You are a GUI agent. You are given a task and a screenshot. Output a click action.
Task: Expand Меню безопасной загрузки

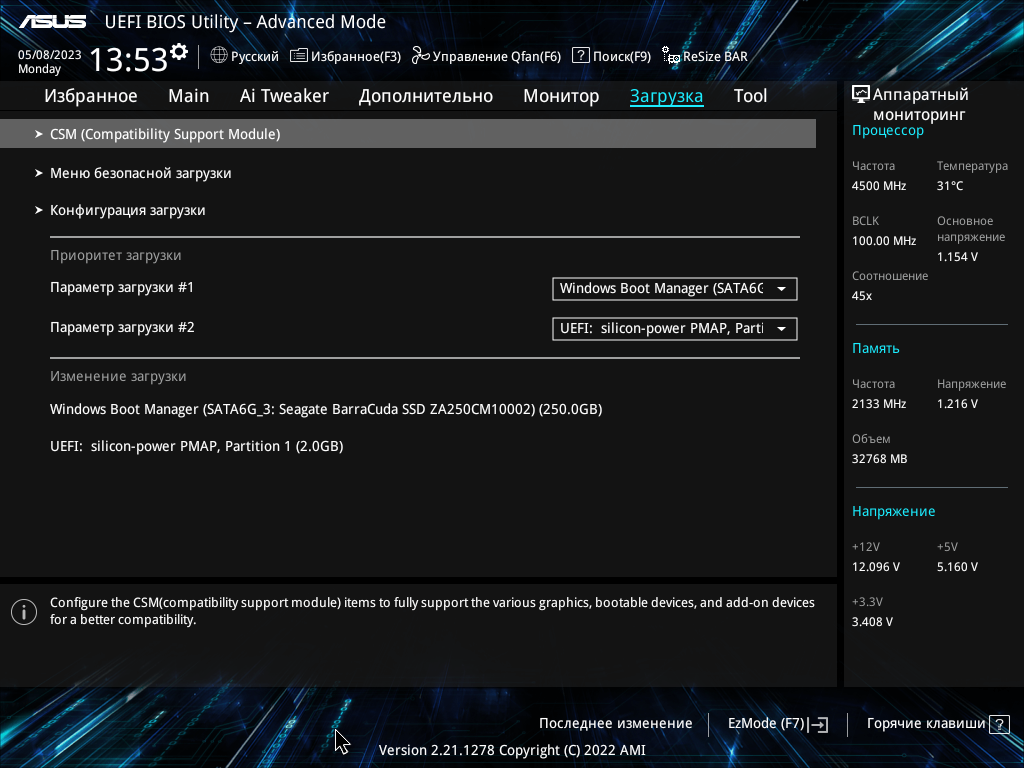coord(140,173)
